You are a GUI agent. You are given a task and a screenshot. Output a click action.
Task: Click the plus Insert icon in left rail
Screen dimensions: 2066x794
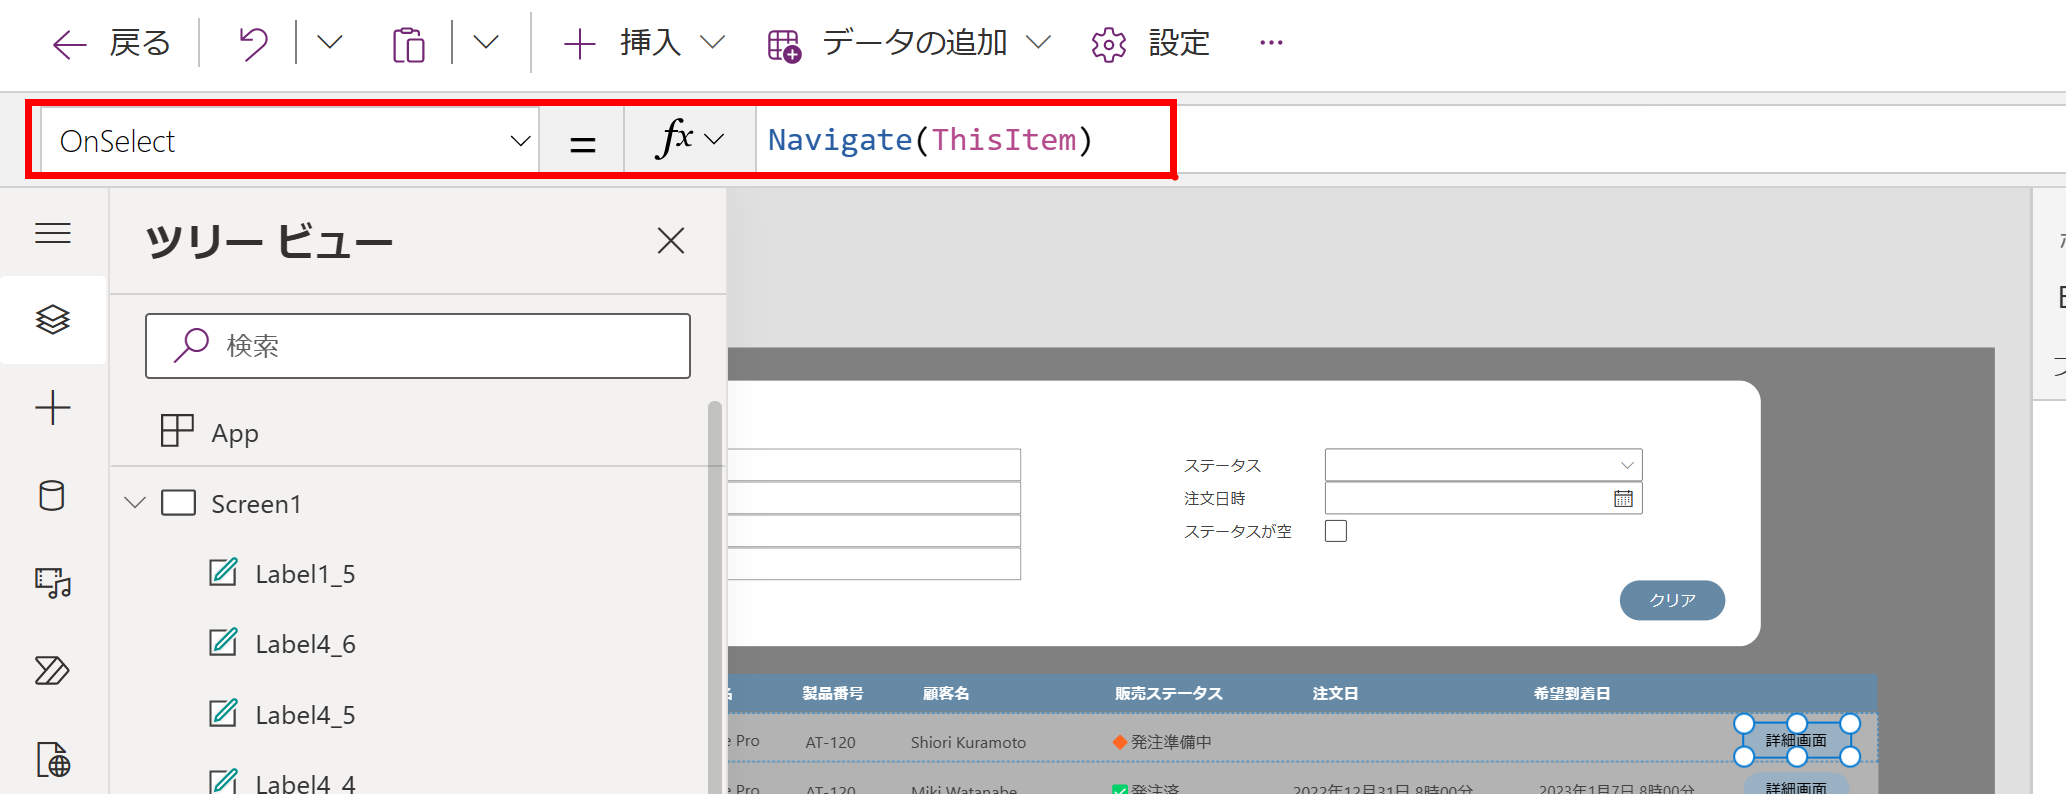tap(53, 407)
